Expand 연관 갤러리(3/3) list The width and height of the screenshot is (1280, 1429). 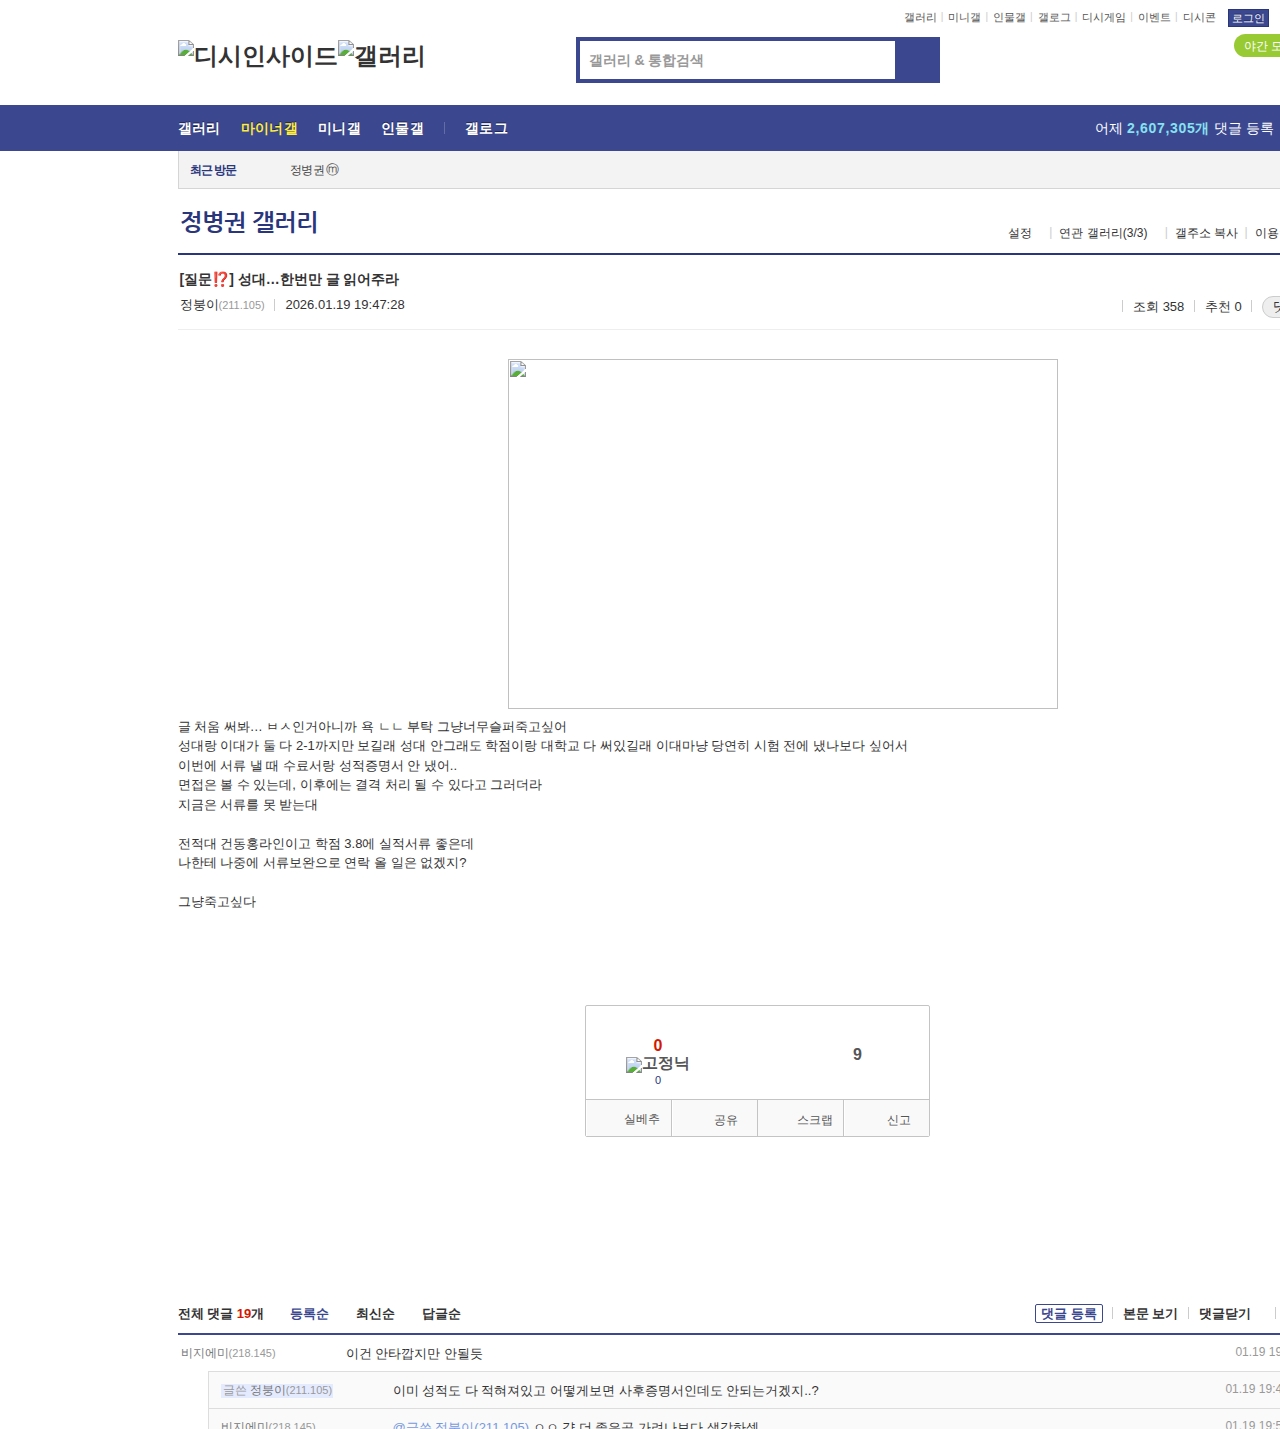point(1103,233)
